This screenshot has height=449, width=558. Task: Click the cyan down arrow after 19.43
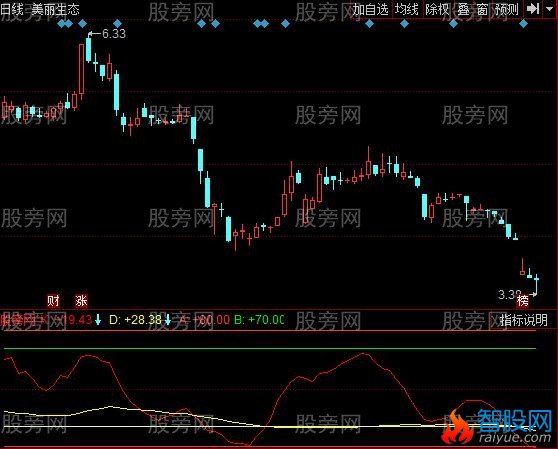98,320
